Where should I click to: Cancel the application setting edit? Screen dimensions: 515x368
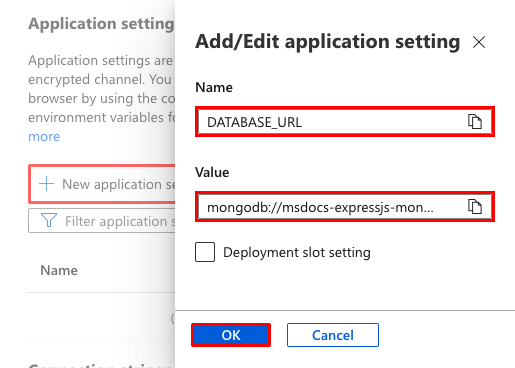click(333, 335)
